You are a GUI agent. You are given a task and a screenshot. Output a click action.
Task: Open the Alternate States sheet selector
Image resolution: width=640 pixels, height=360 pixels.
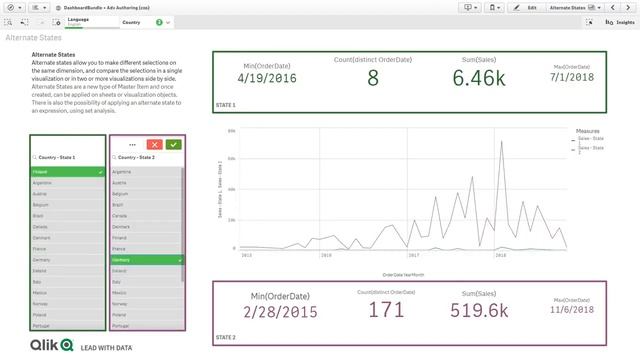575,7
